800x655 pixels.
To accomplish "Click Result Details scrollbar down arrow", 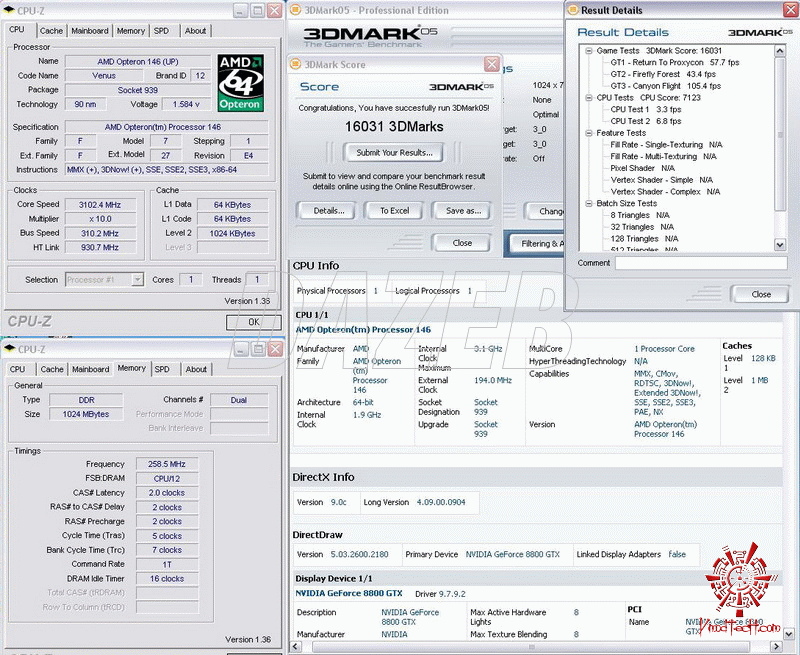I will [x=780, y=244].
